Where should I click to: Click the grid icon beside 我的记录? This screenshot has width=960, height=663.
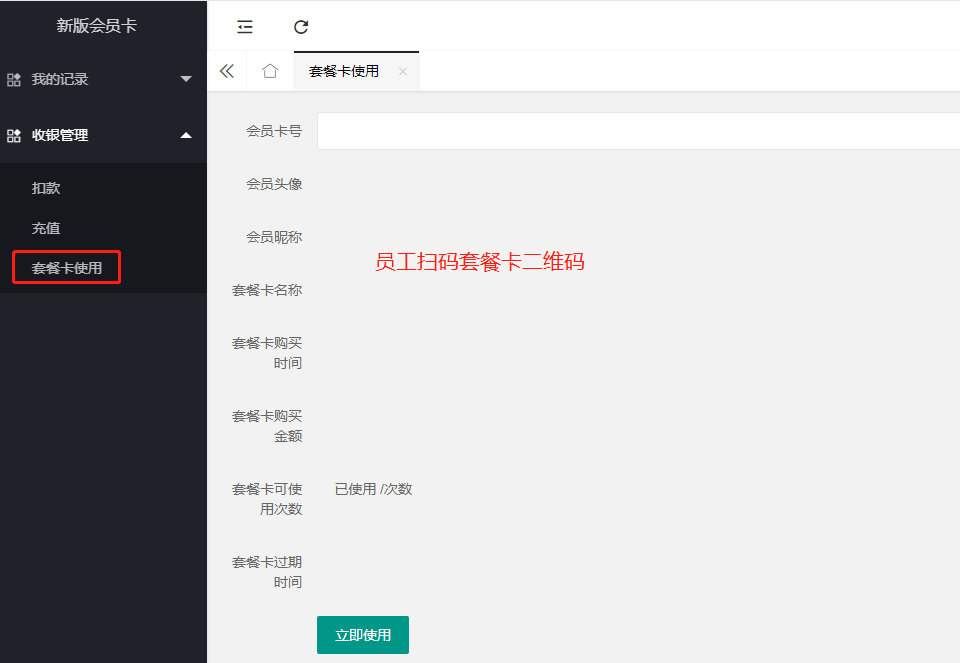(x=14, y=80)
